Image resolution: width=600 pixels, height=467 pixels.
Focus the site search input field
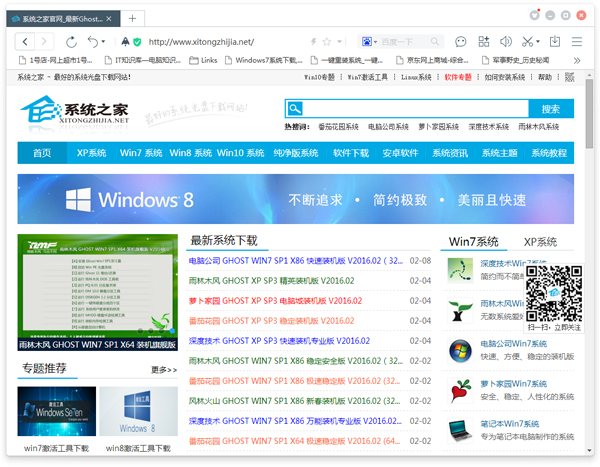(x=416, y=109)
